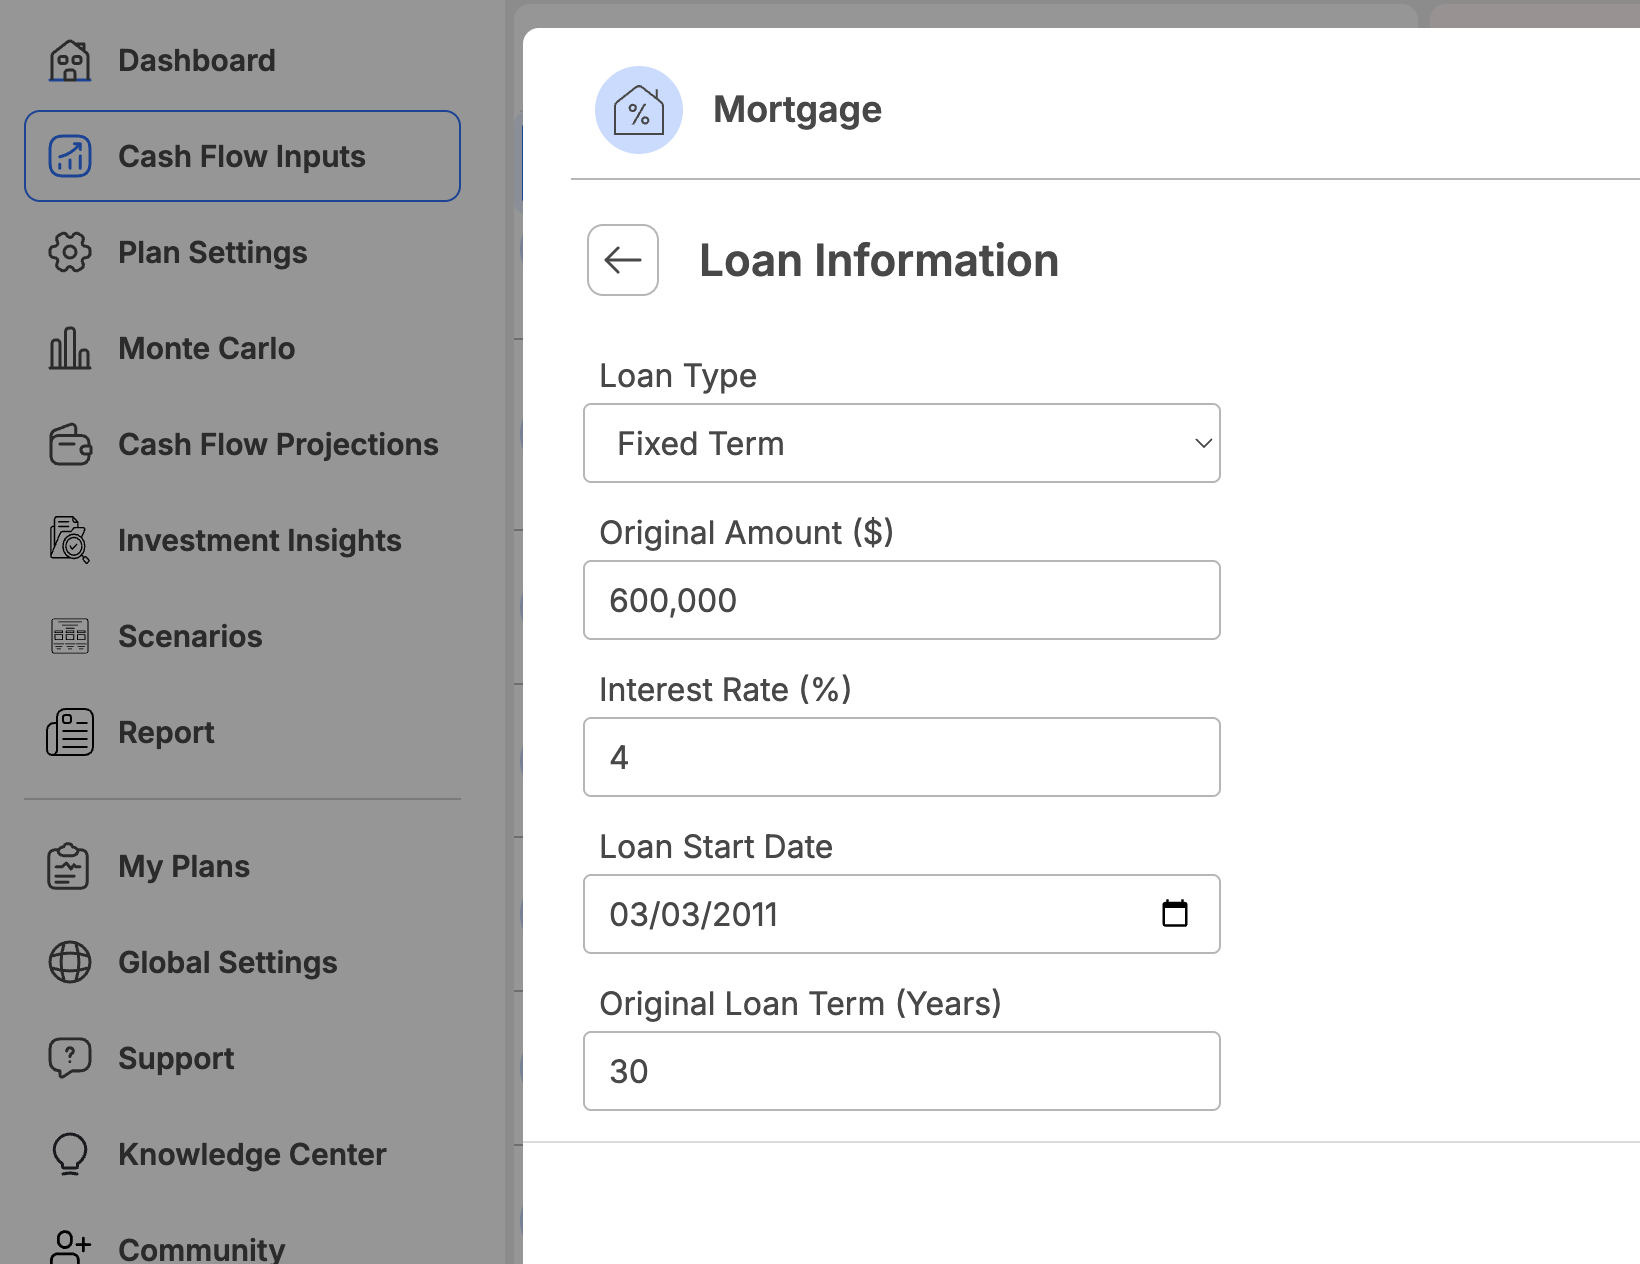Click the Dashboard house icon
1640x1264 pixels.
[x=70, y=60]
